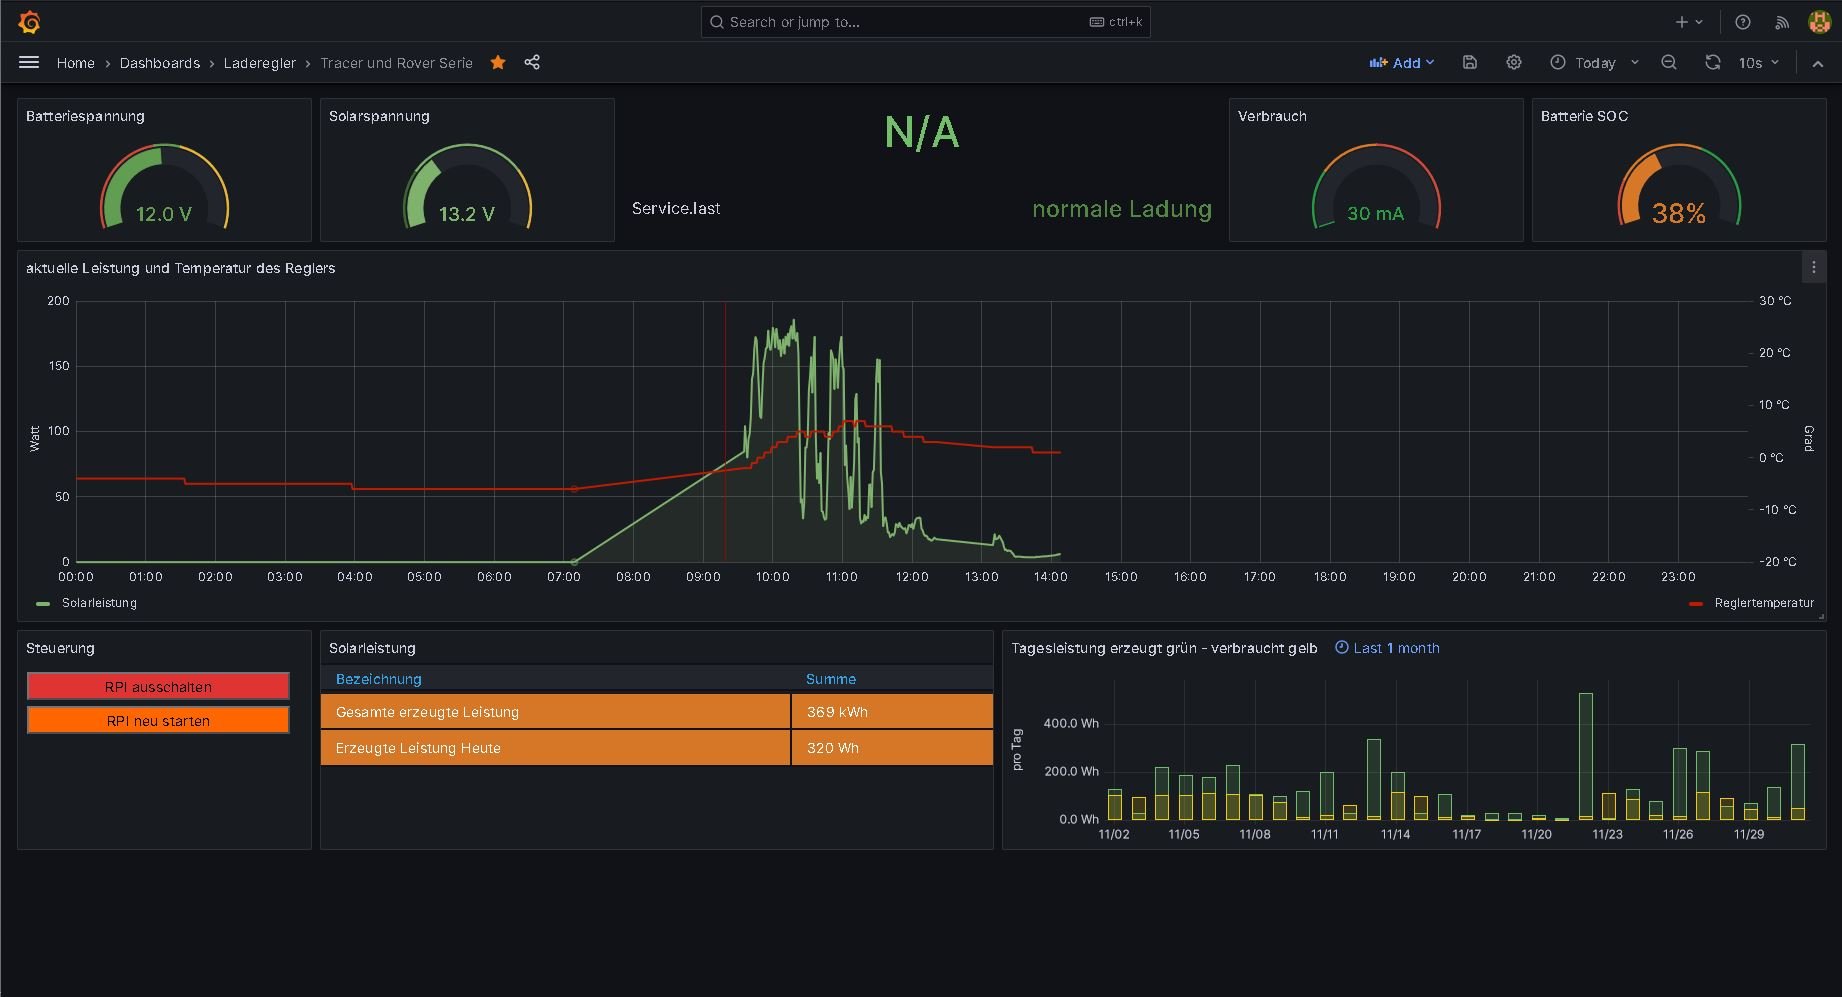Open the Today time range picker

pyautogui.click(x=1594, y=62)
